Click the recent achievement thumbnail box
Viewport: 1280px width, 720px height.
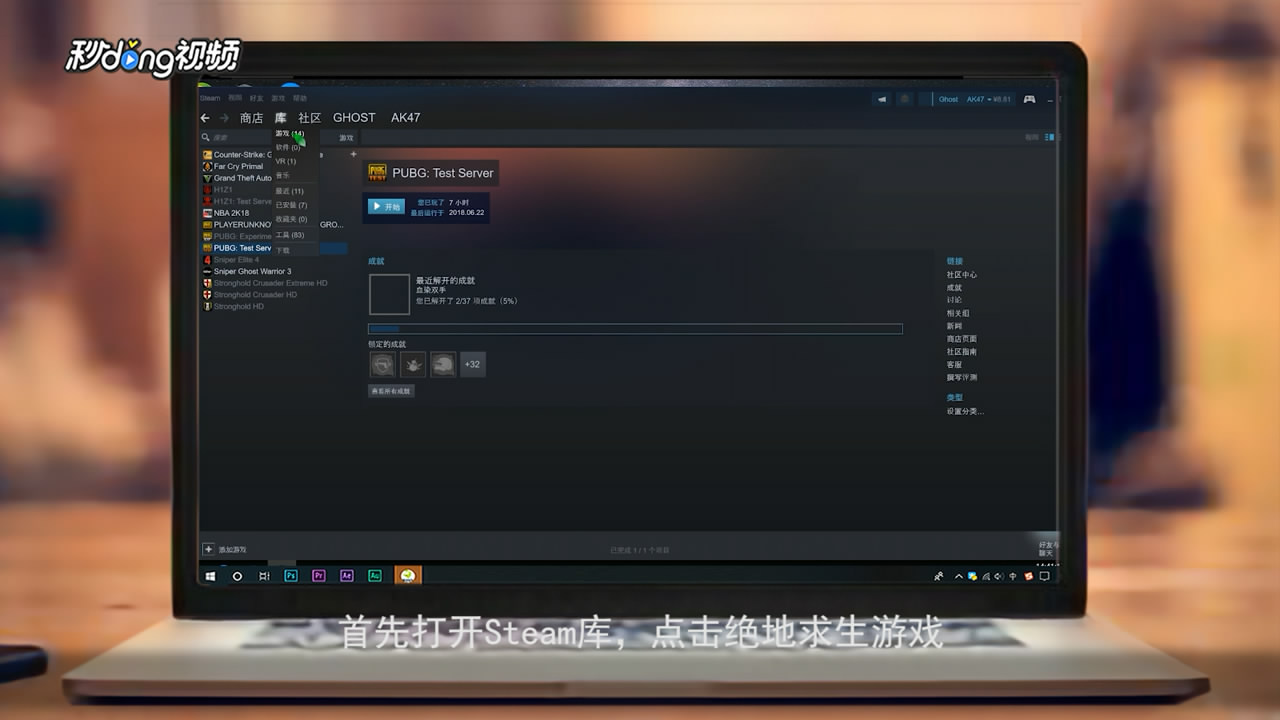coord(389,294)
